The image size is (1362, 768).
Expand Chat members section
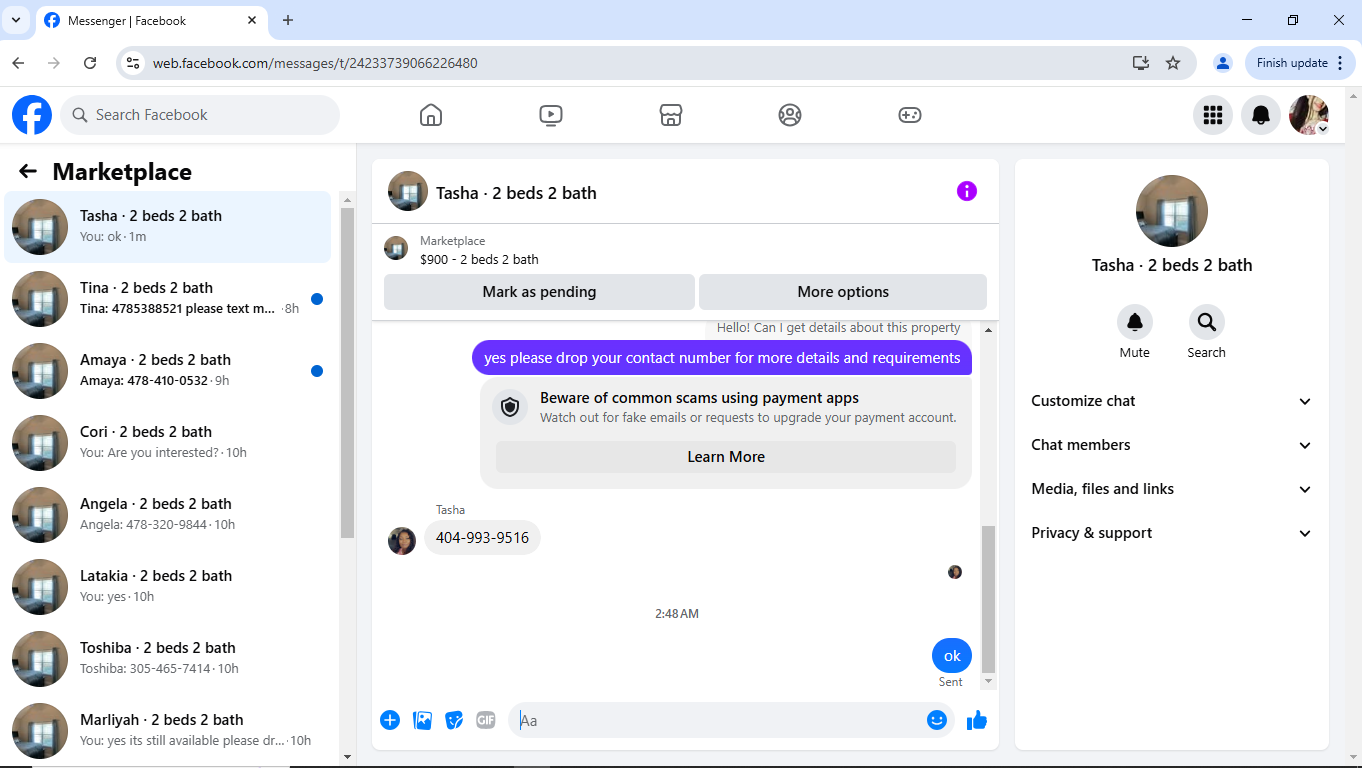[1172, 445]
